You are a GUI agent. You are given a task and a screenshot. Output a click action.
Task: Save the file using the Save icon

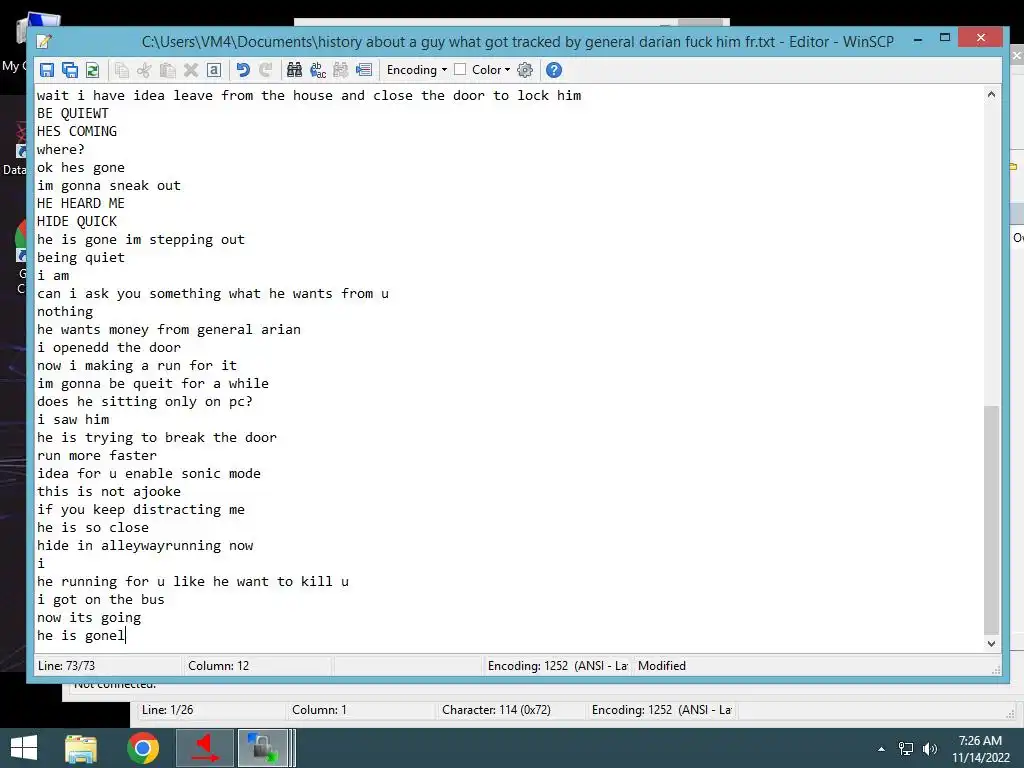point(46,70)
